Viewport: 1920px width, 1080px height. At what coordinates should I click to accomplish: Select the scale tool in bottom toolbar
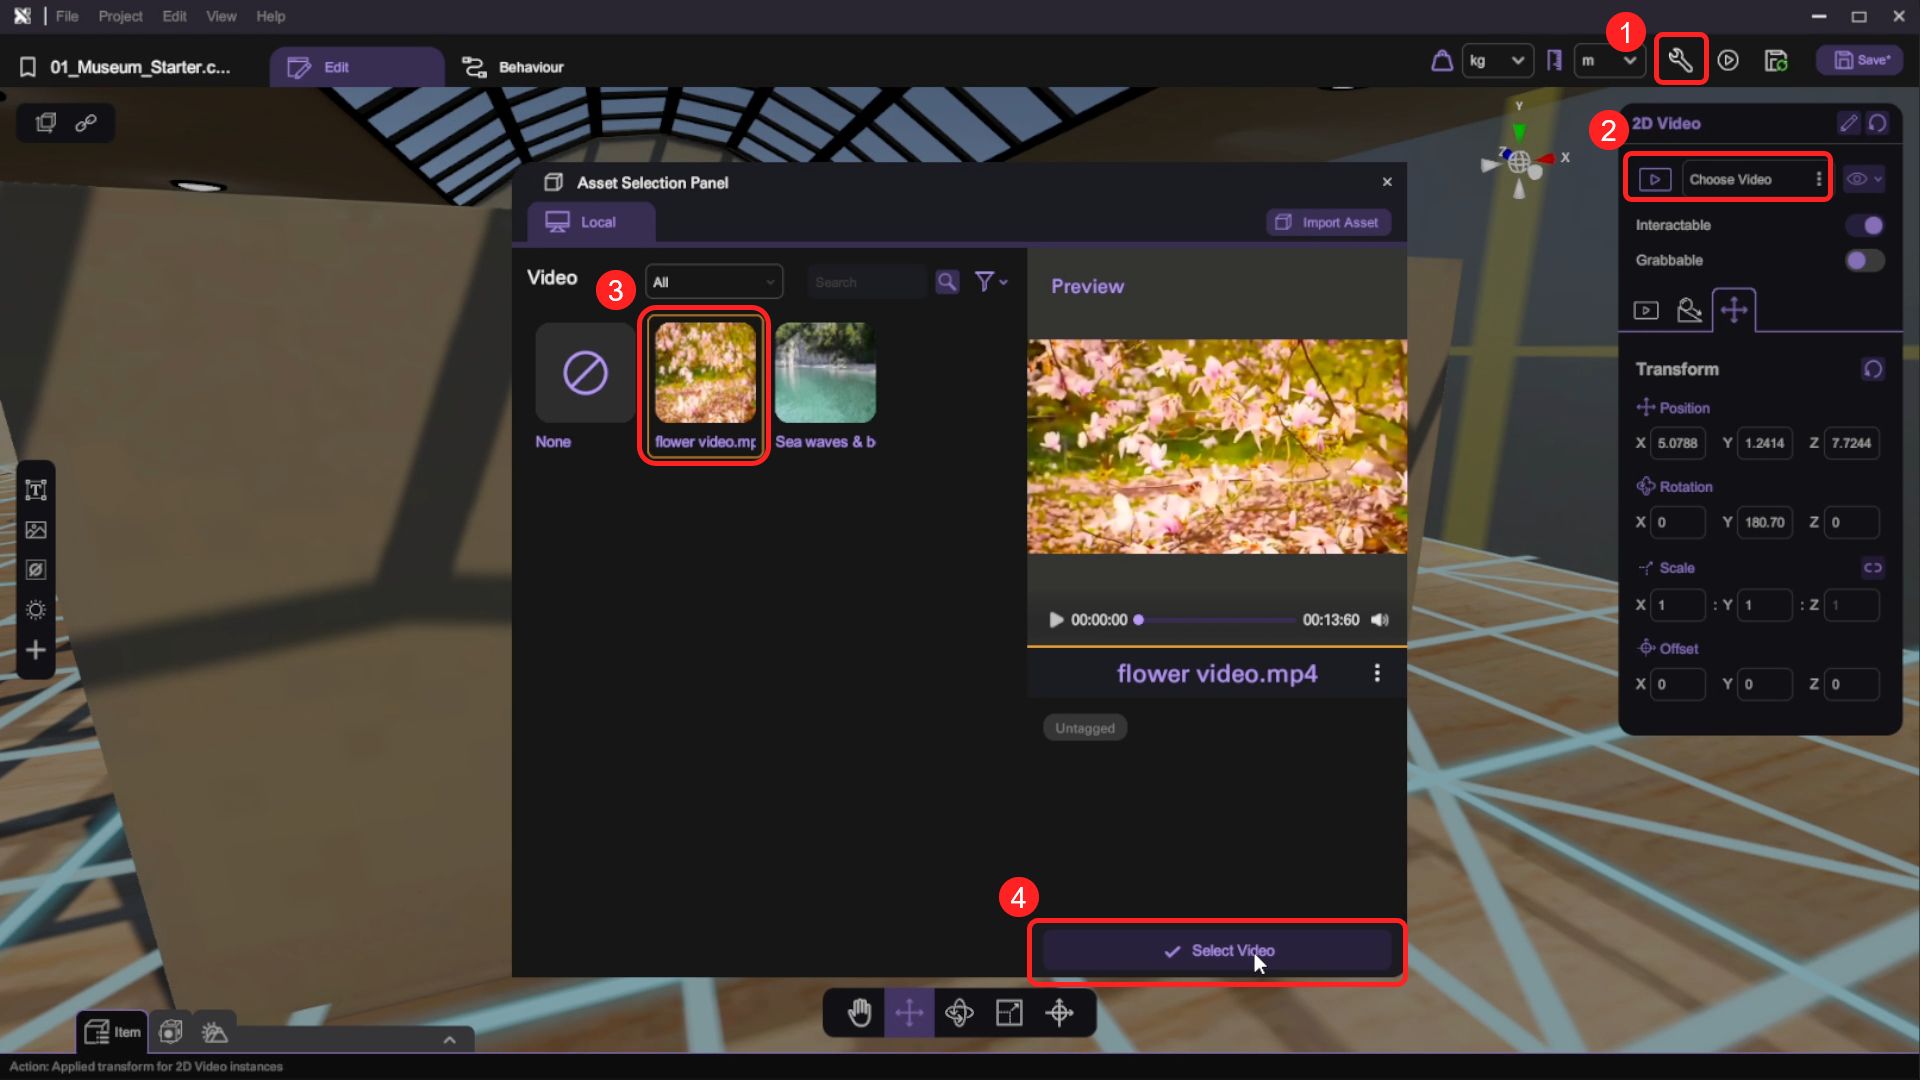1009,1013
